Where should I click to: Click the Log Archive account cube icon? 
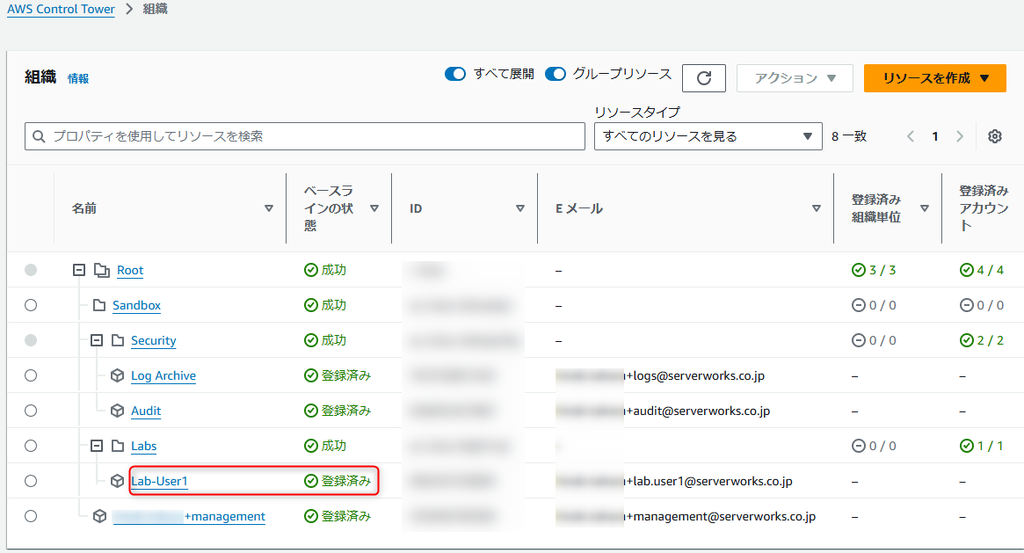click(117, 375)
